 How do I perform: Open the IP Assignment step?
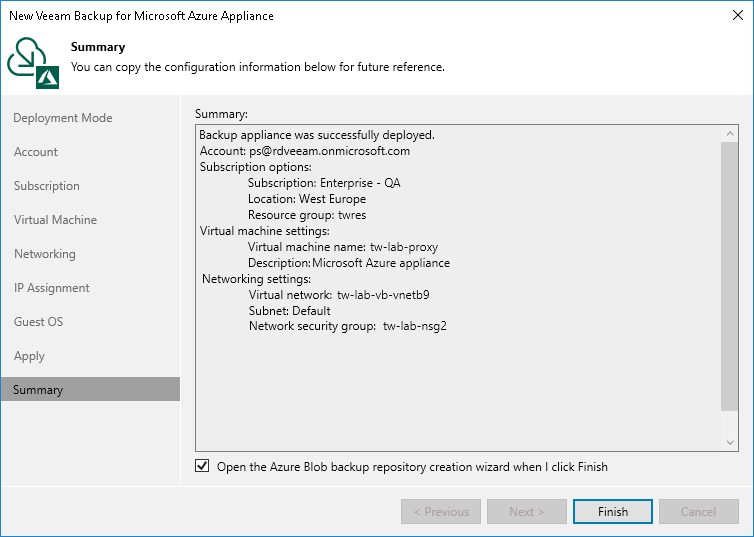[52, 288]
